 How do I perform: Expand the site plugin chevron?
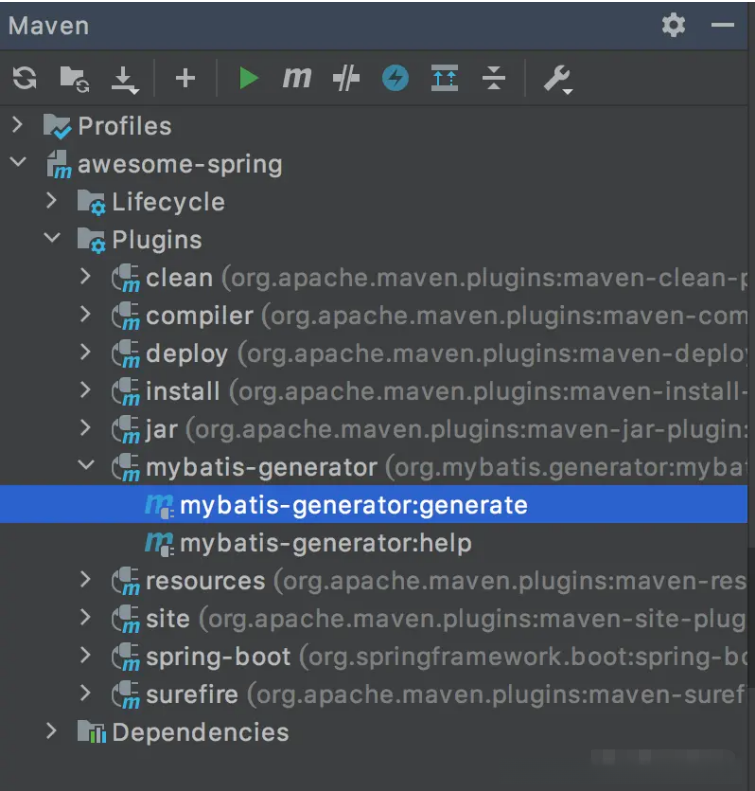86,618
